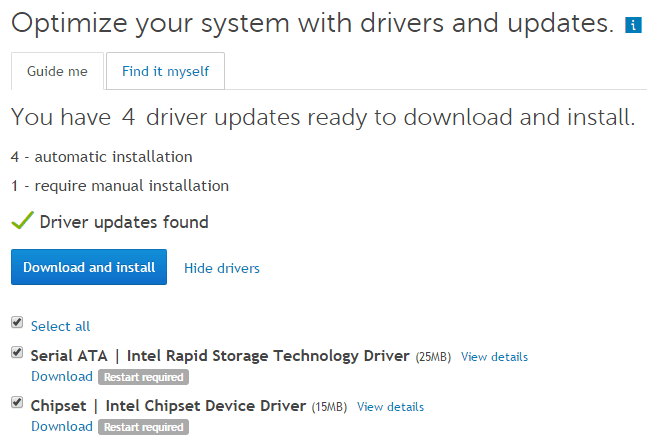This screenshot has width=647, height=440.
Task: Select the Chipset driver title text
Action: coord(168,406)
